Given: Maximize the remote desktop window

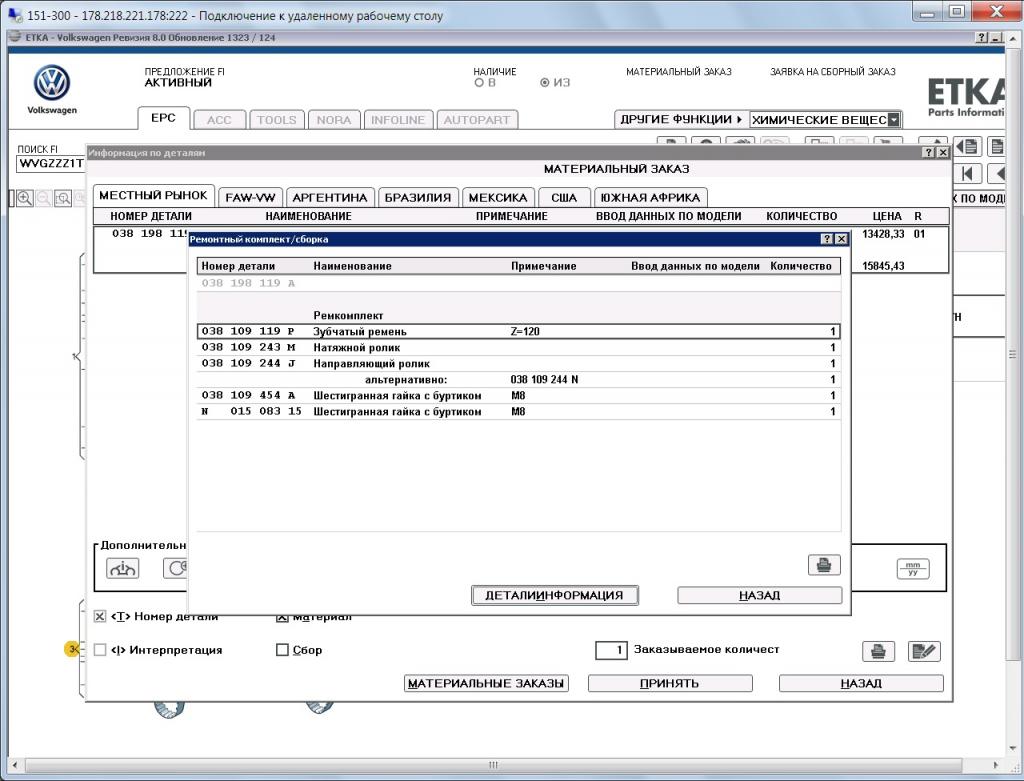Looking at the screenshot, I should click(957, 11).
